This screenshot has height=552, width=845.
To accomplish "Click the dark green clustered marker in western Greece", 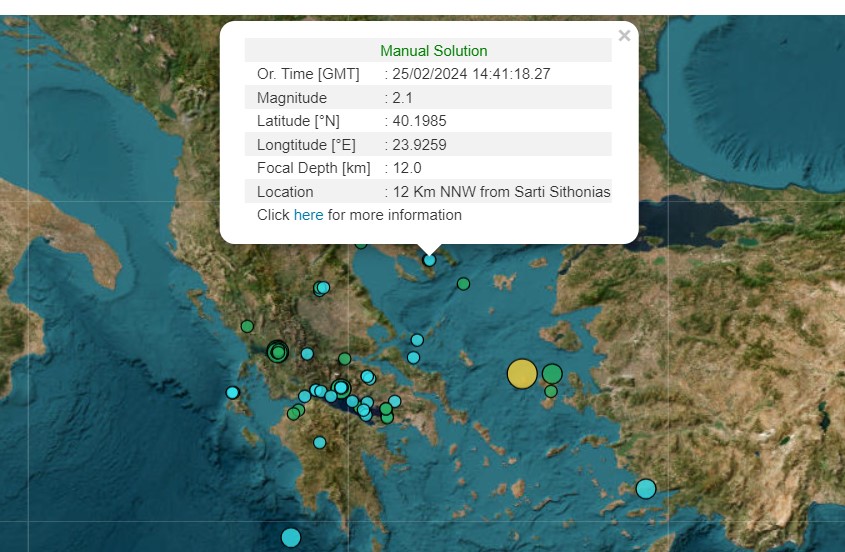I will point(278,351).
